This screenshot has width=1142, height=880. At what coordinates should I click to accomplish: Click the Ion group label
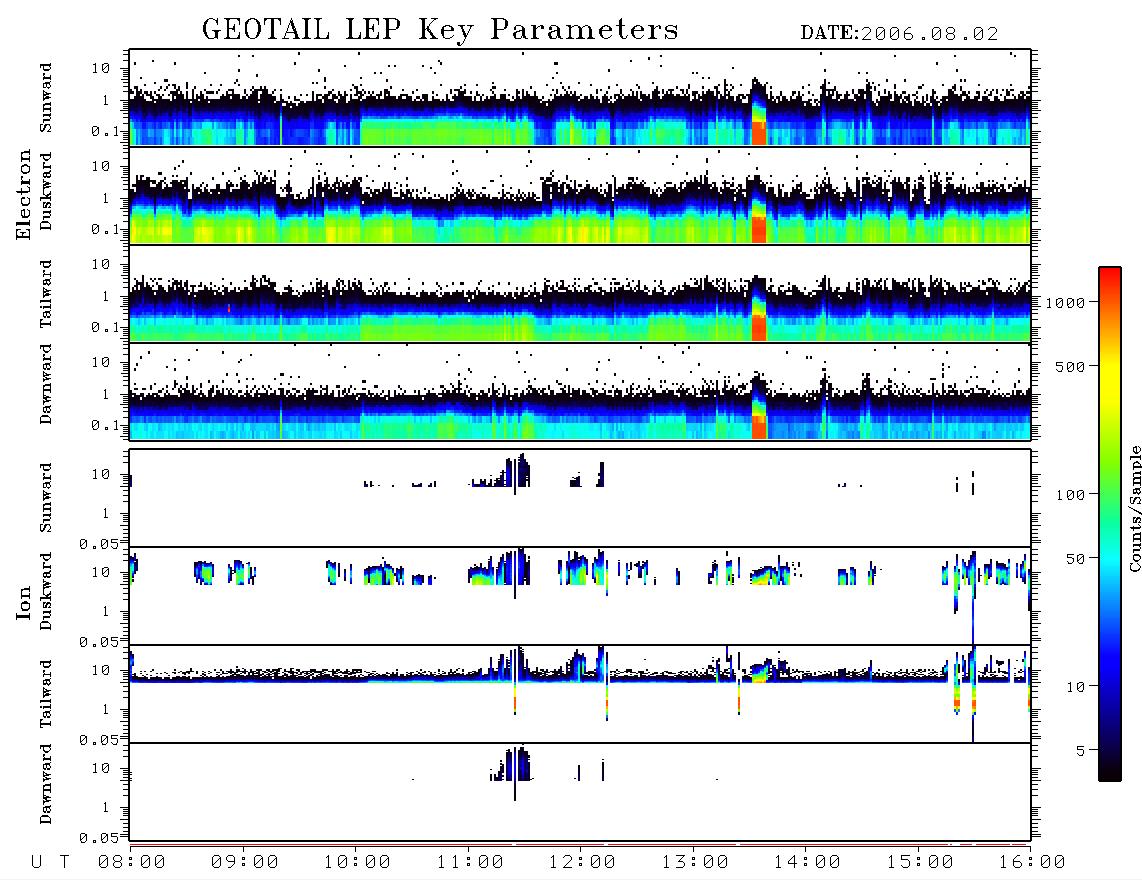[x=24, y=603]
